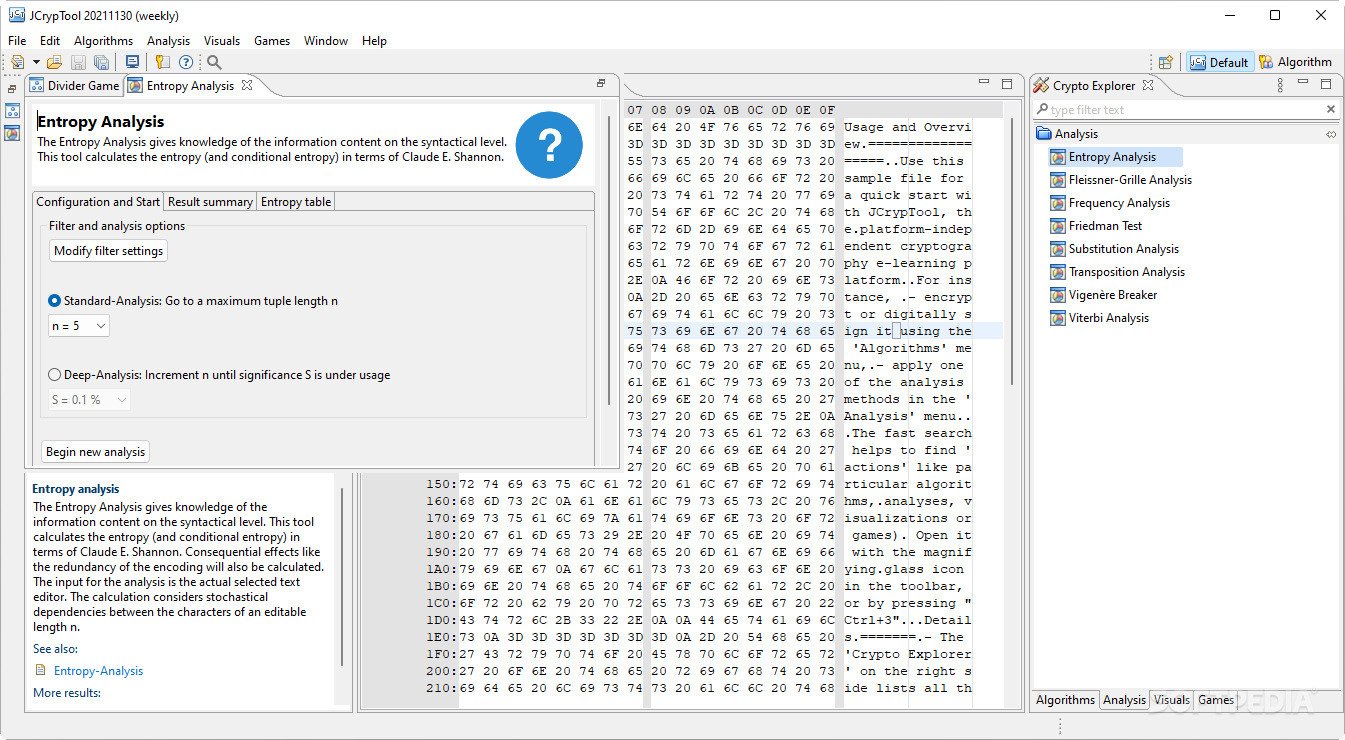
Task: Click Begin new analysis button
Action: [x=95, y=452]
